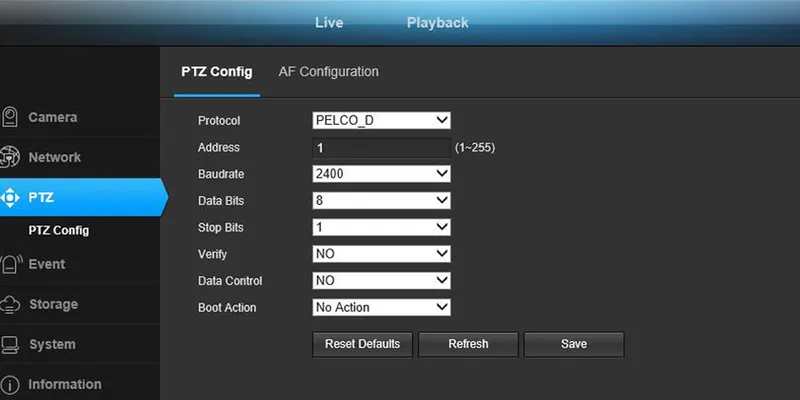
Task: Expand the Stop Bits dropdown
Action: coord(381,227)
